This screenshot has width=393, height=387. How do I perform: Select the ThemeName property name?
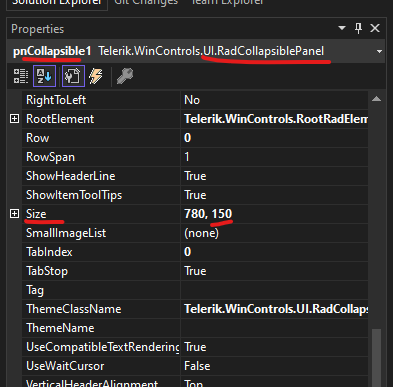coord(60,328)
